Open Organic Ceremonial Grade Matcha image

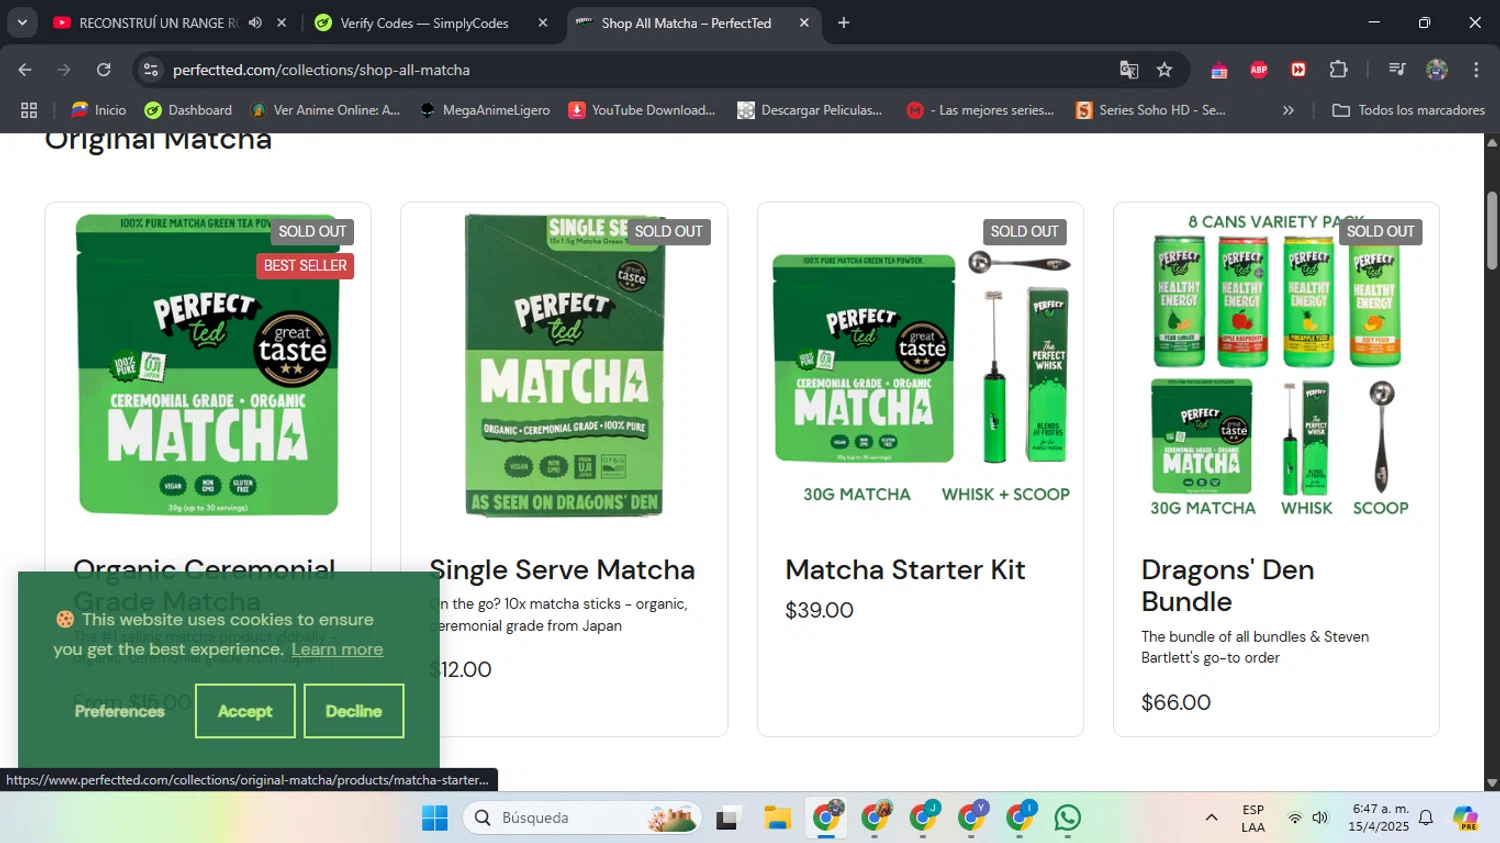click(x=208, y=365)
